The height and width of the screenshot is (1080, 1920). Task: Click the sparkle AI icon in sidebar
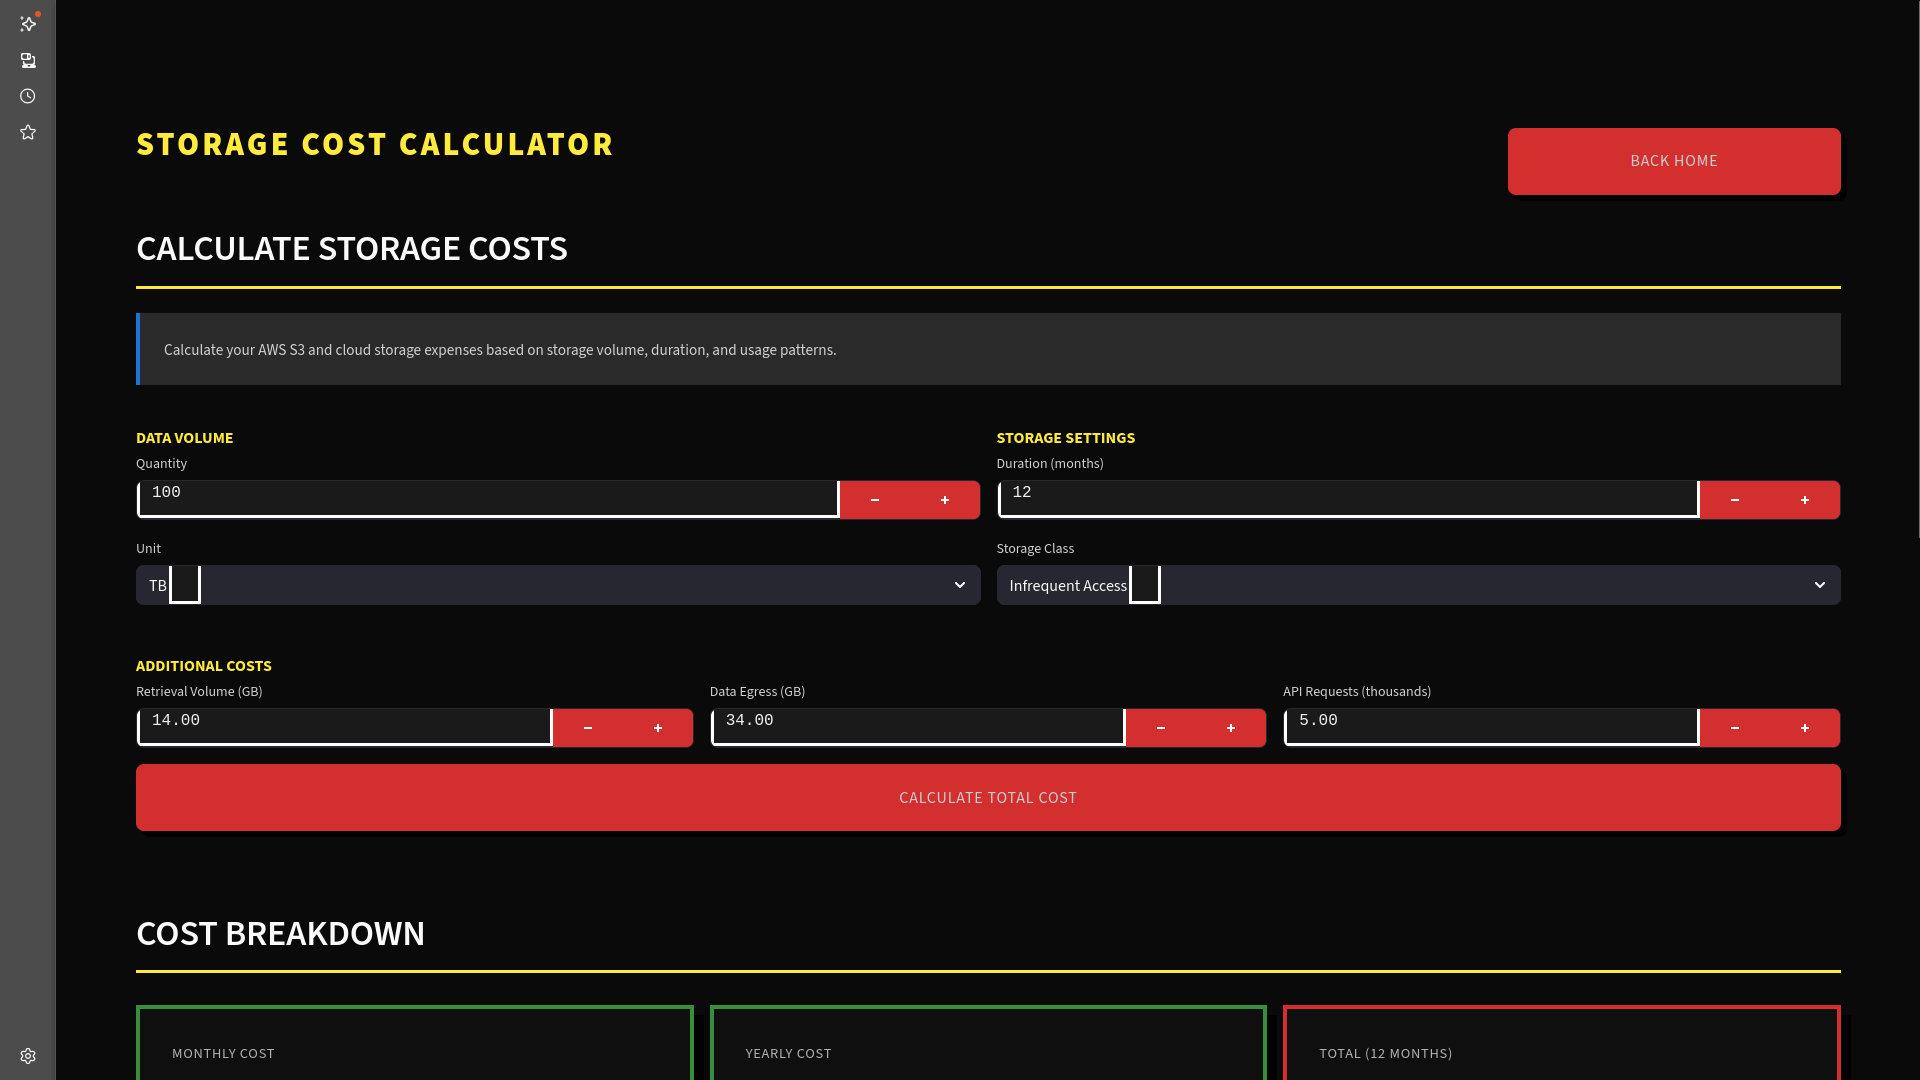[28, 23]
